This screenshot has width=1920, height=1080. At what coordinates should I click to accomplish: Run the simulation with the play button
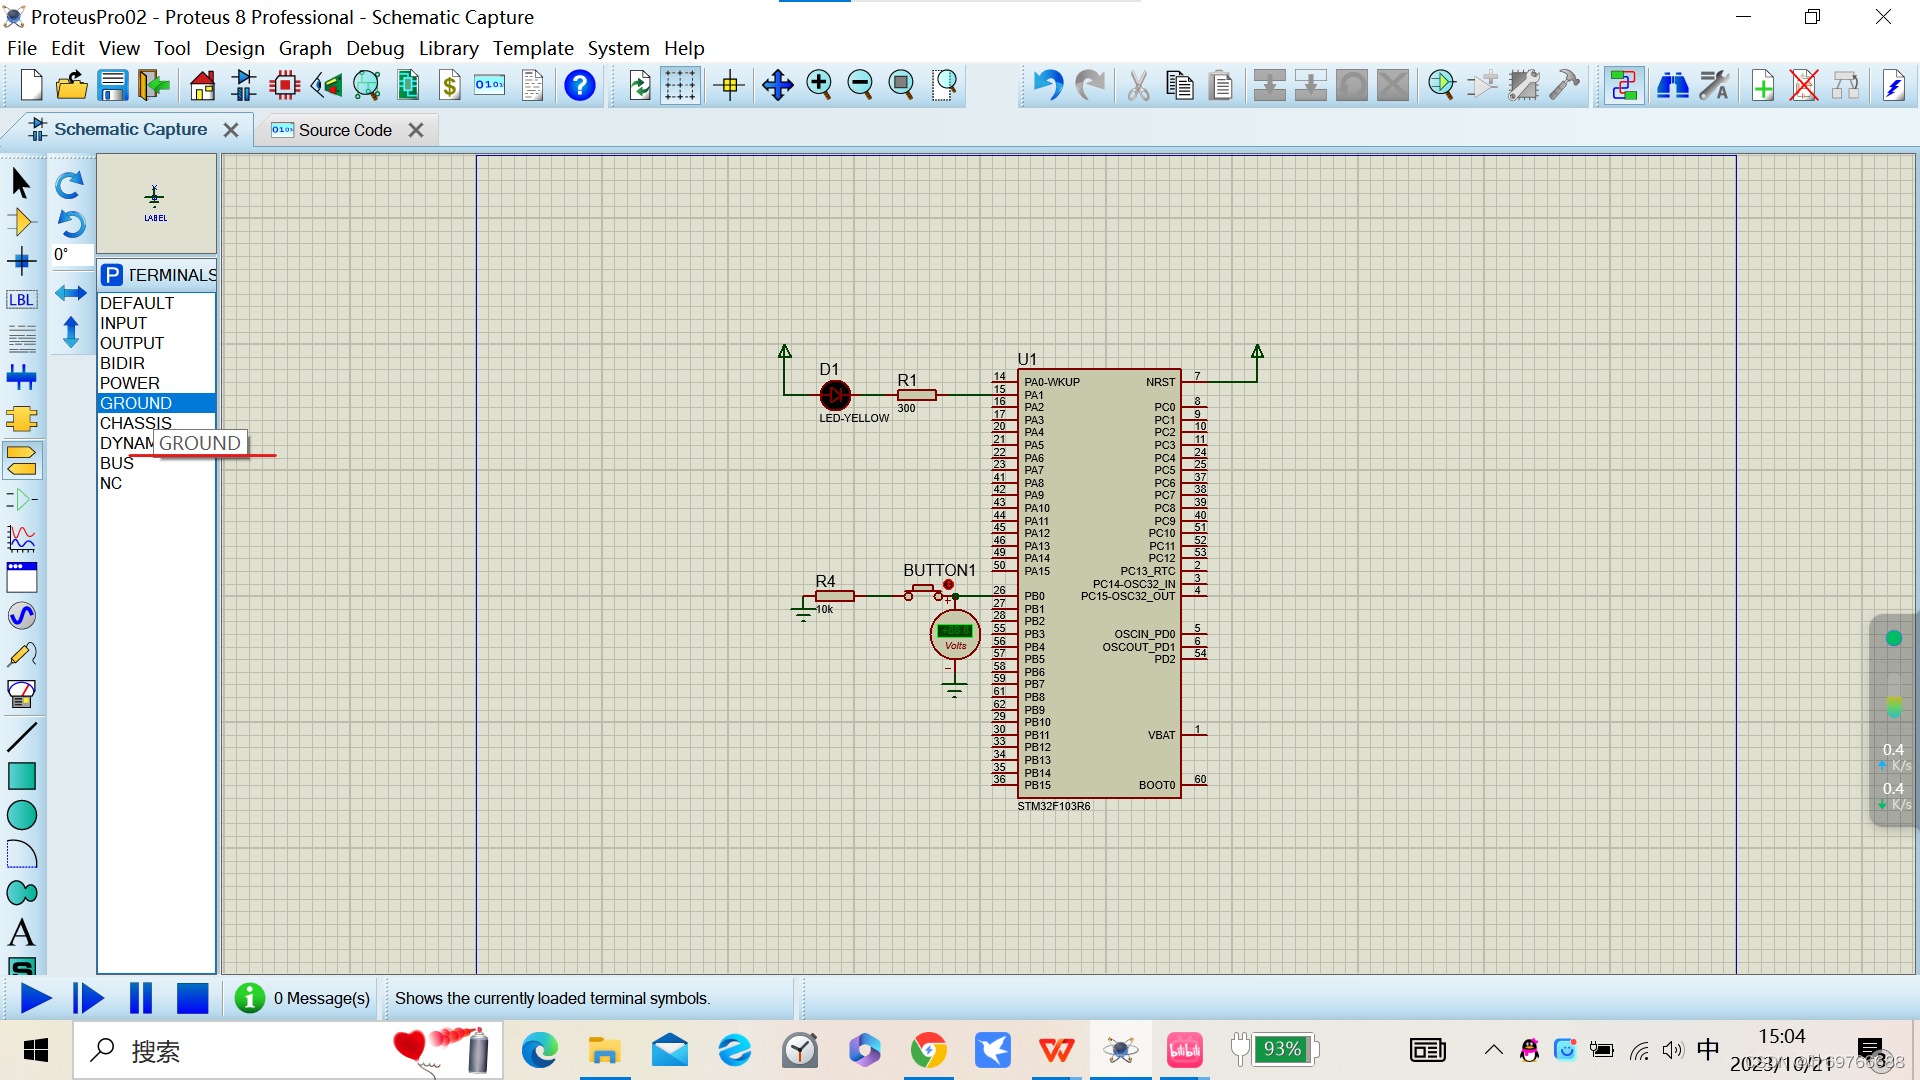(x=35, y=997)
